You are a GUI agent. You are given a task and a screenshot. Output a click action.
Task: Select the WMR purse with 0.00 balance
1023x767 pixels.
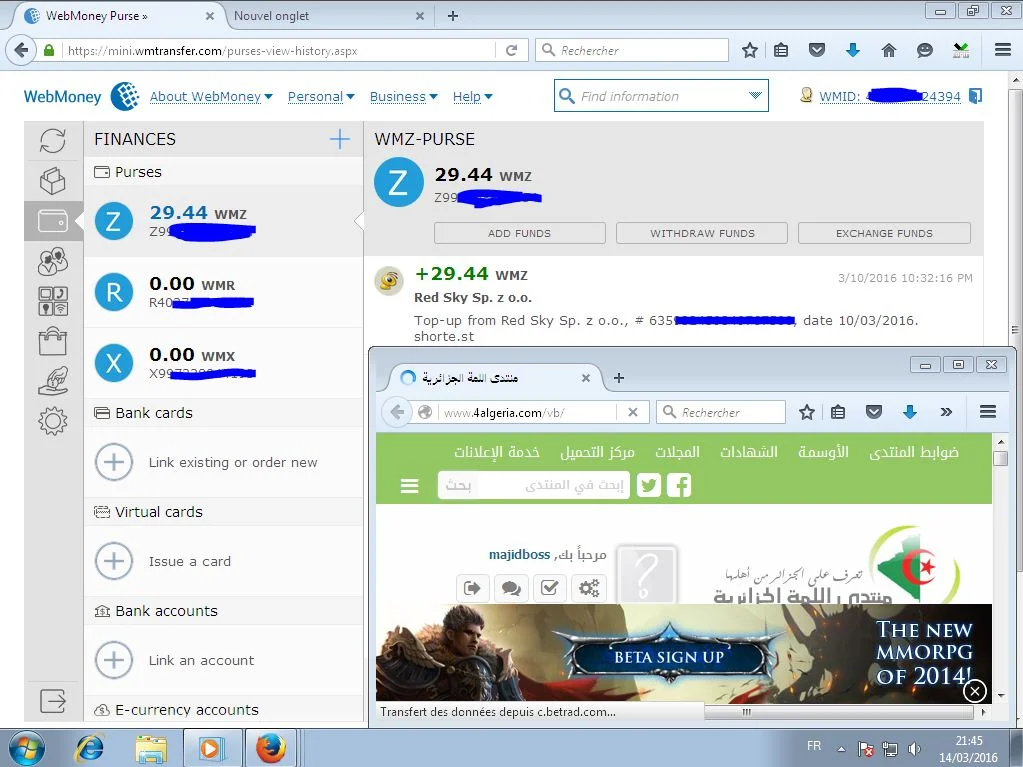click(223, 292)
